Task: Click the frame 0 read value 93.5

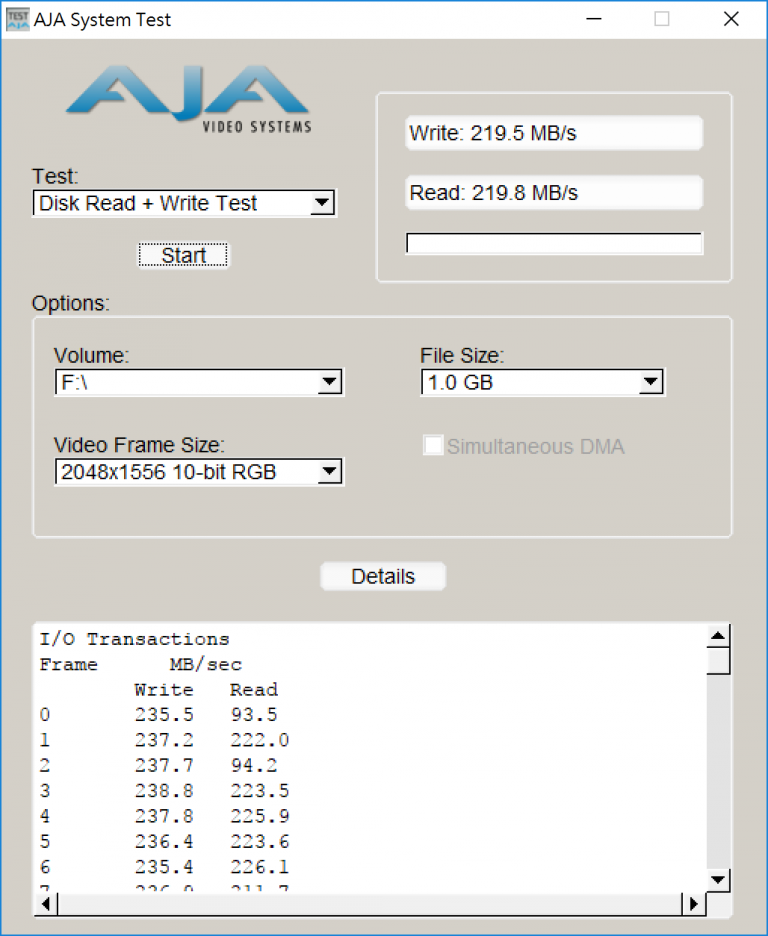Action: [254, 715]
